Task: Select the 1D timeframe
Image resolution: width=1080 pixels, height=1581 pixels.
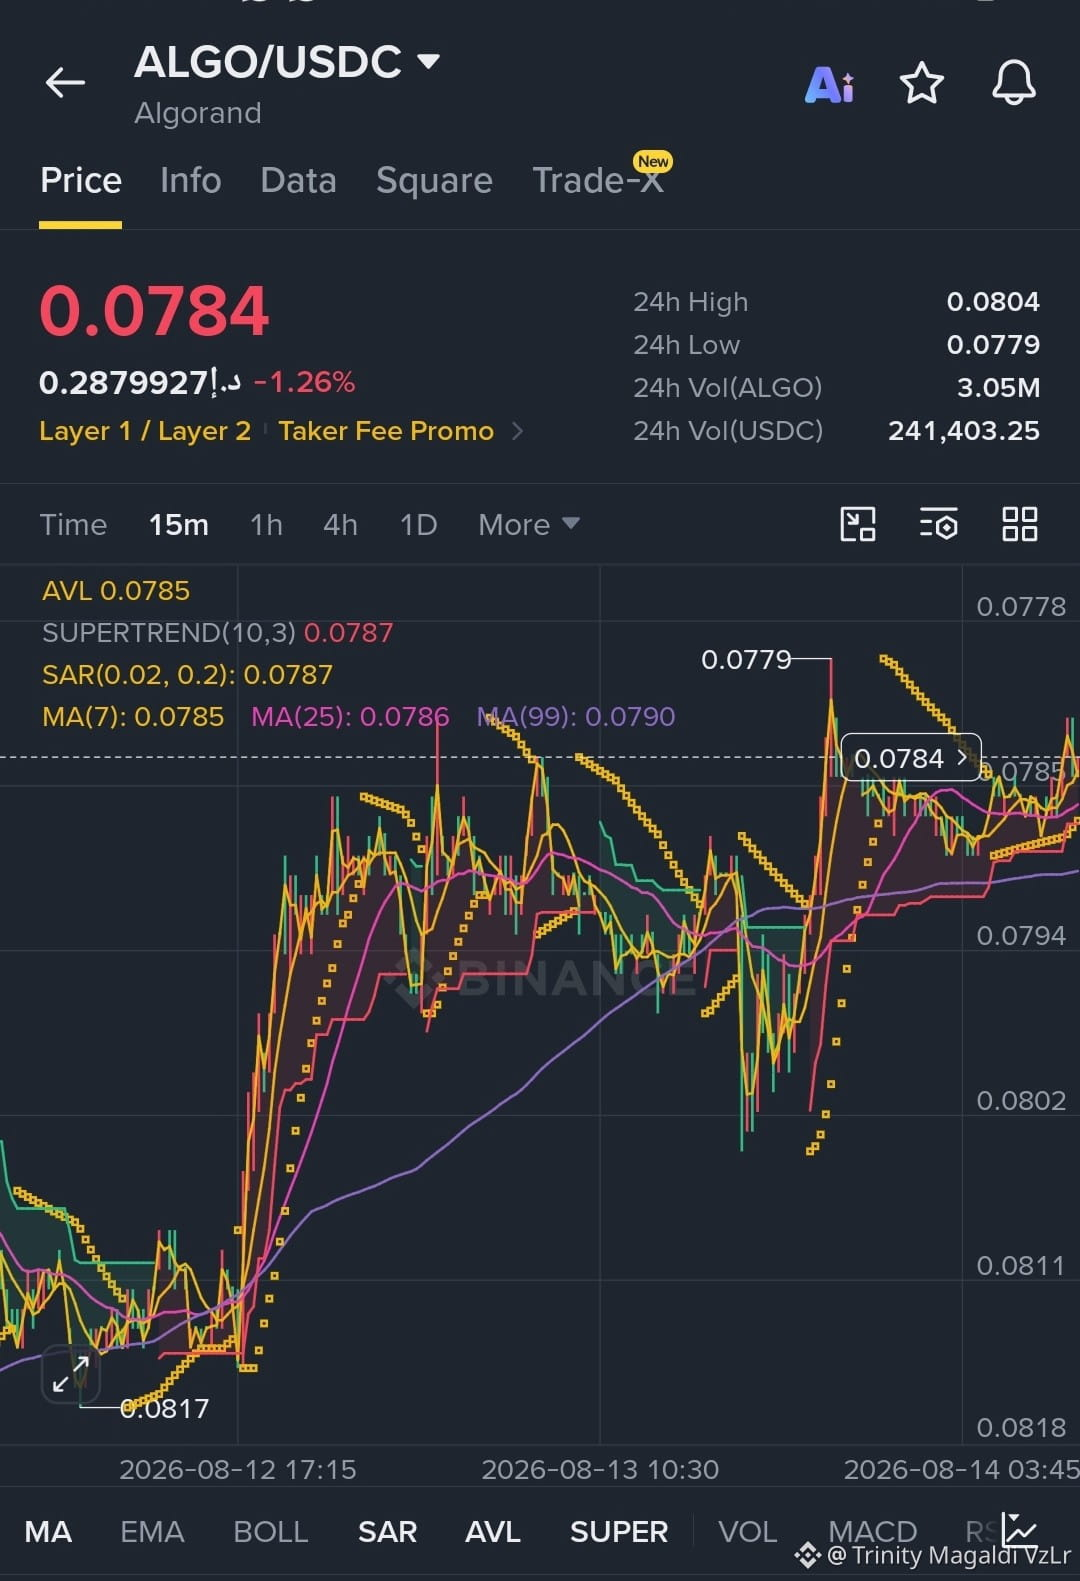Action: pos(418,525)
